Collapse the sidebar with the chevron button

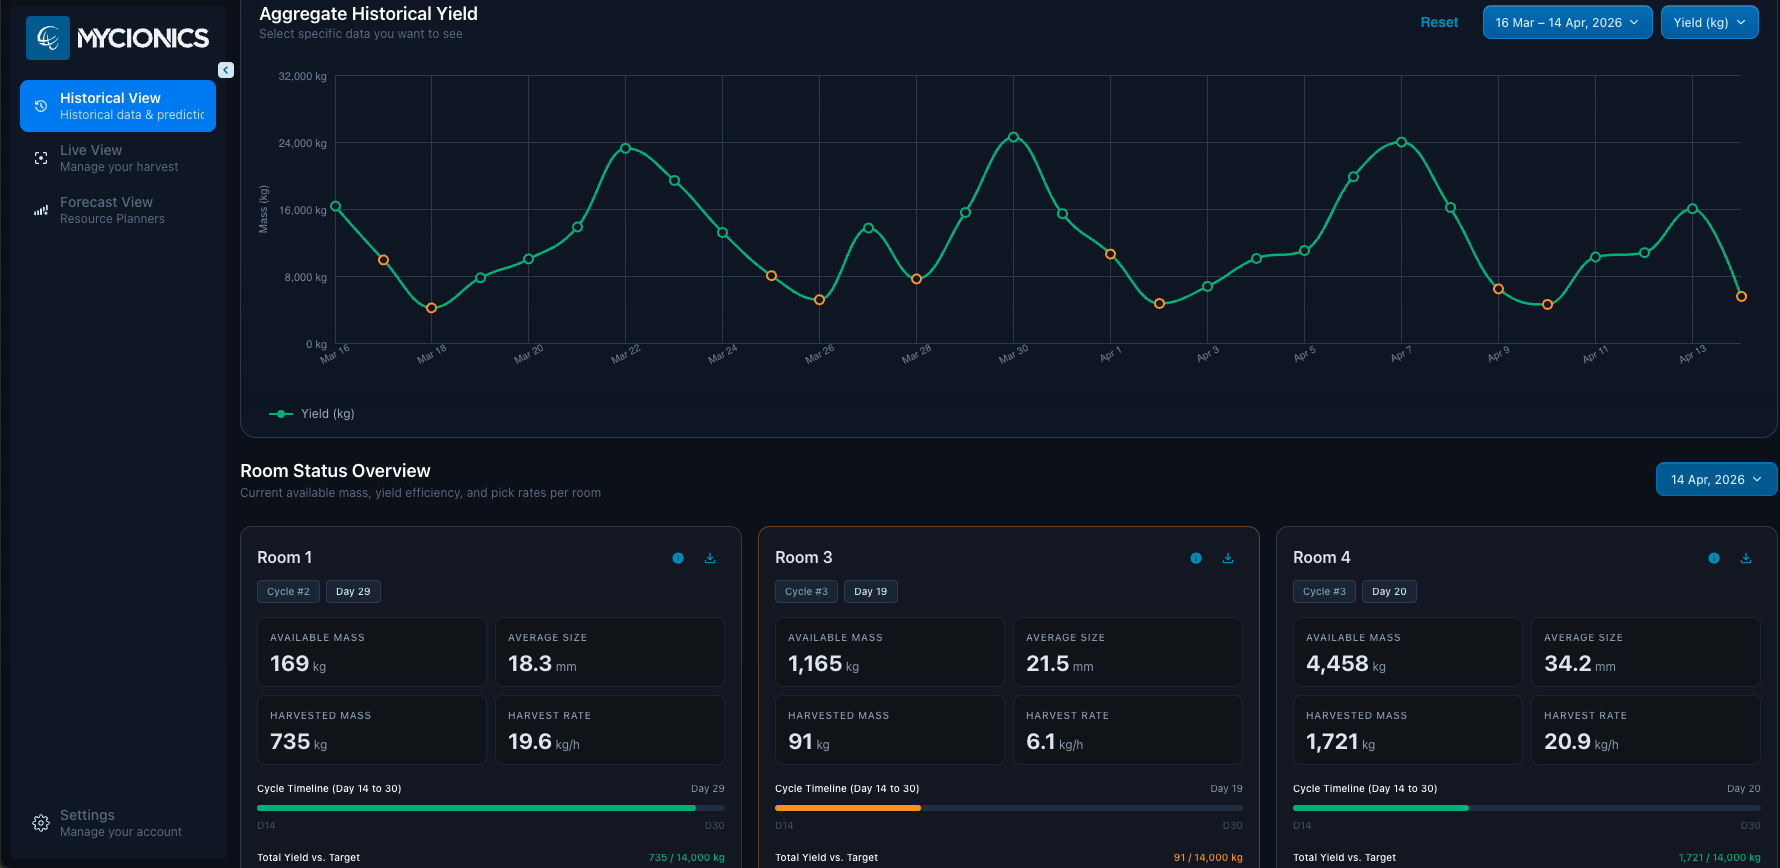click(x=226, y=70)
